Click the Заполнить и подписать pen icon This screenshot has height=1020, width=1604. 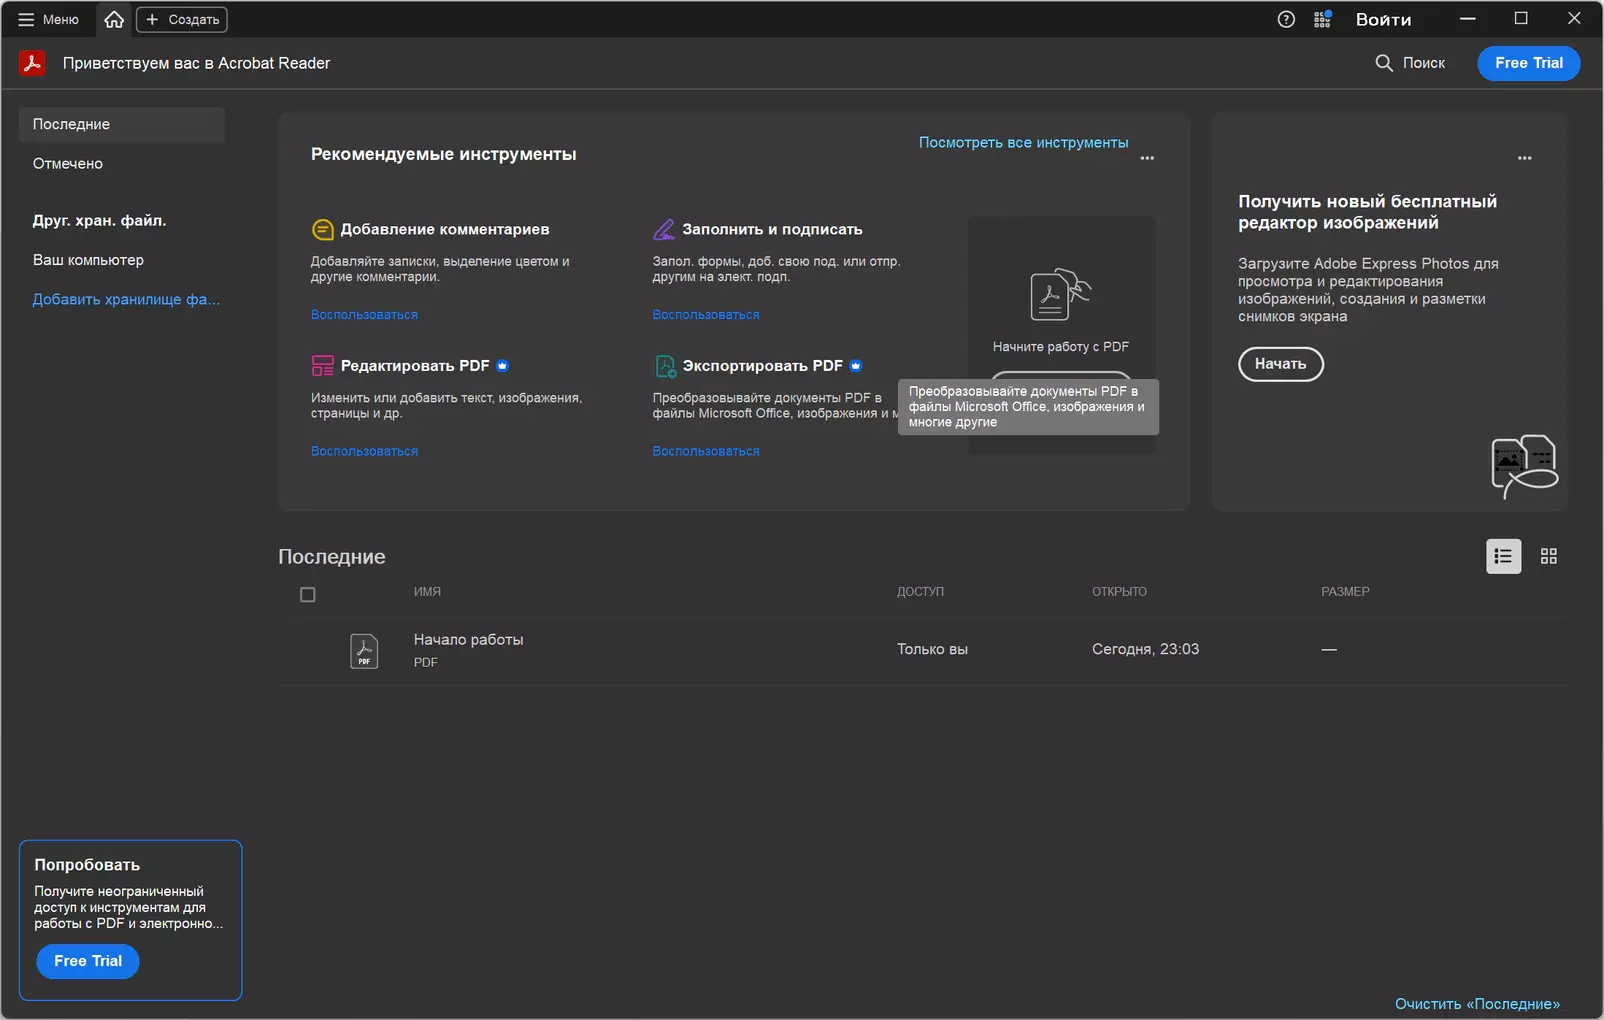[x=664, y=230]
